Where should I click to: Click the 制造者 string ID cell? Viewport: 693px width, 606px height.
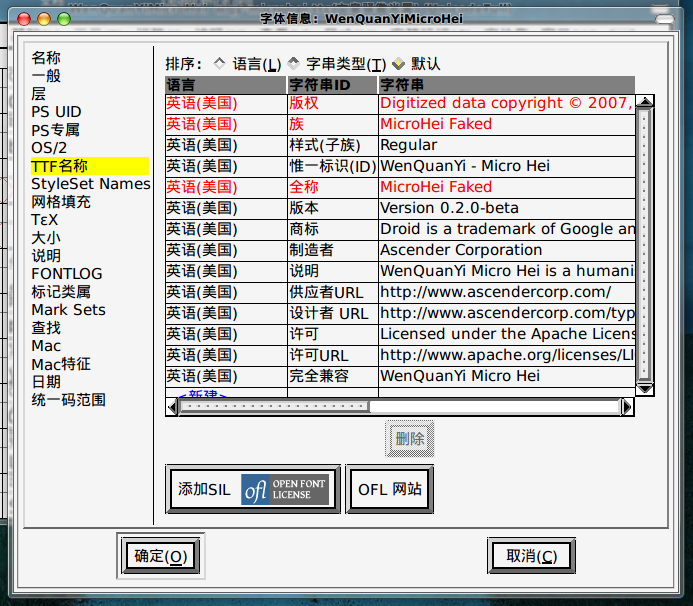(x=333, y=250)
